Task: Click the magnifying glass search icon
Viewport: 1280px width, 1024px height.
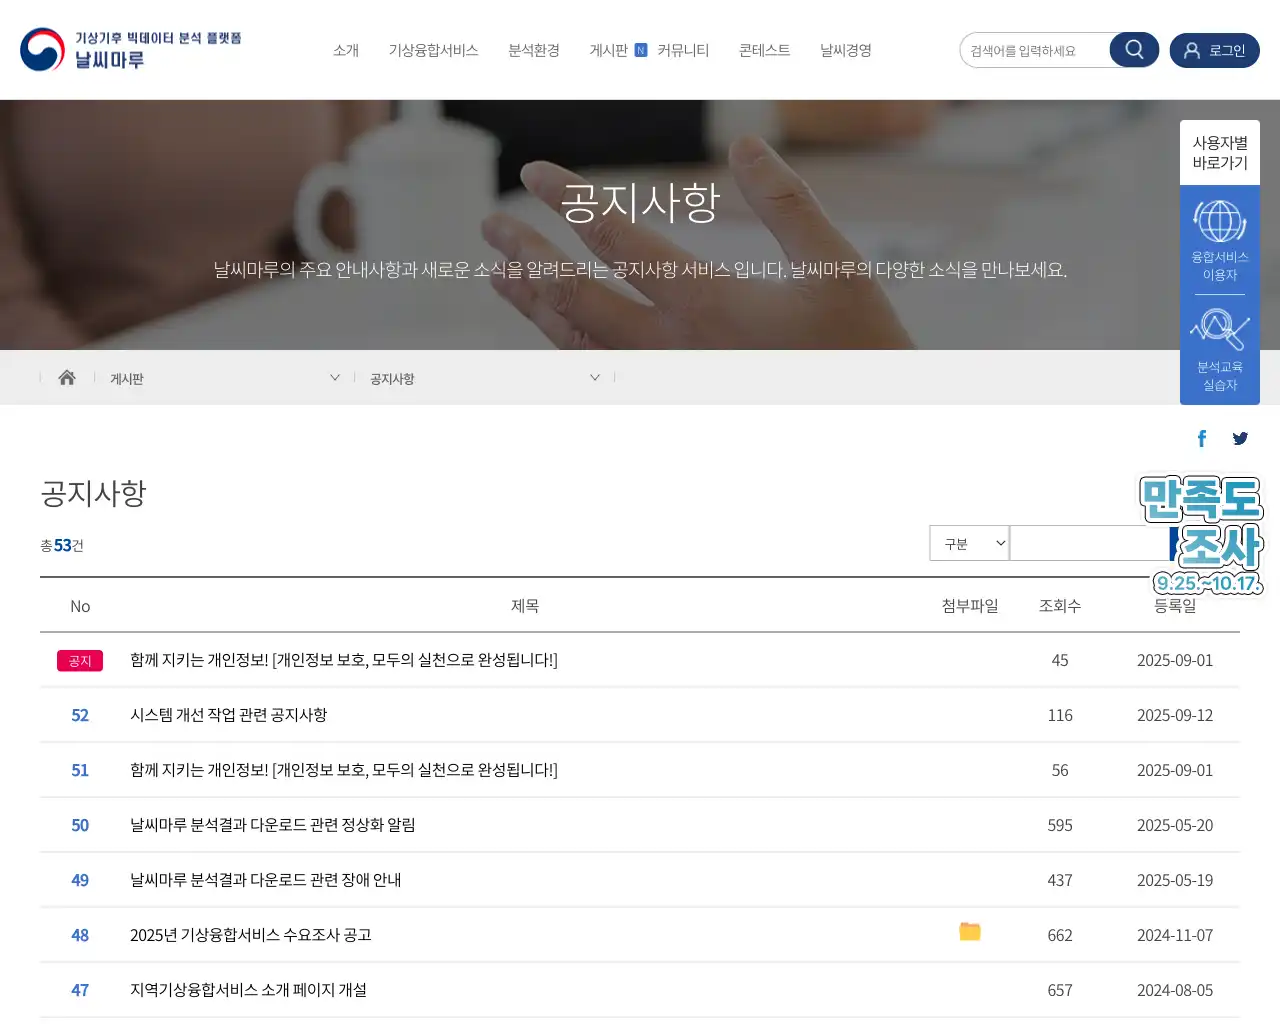Action: (x=1134, y=50)
